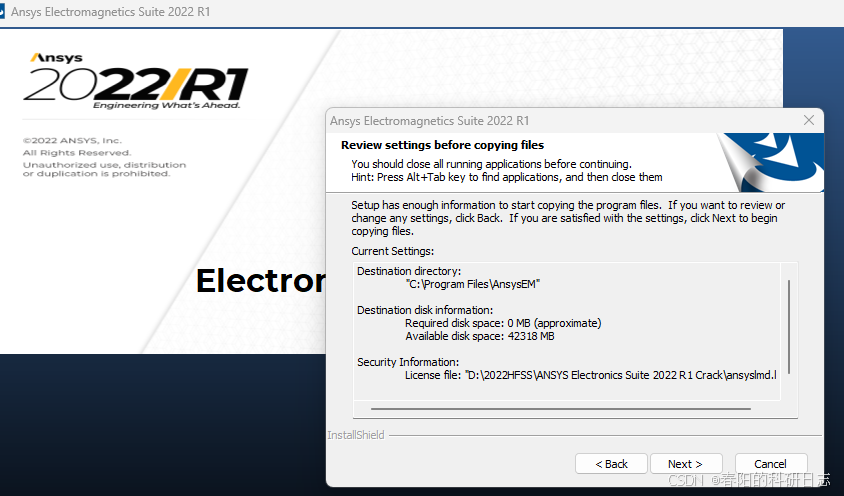The height and width of the screenshot is (496, 844).
Task: Click the License file path line
Action: pyautogui.click(x=590, y=375)
